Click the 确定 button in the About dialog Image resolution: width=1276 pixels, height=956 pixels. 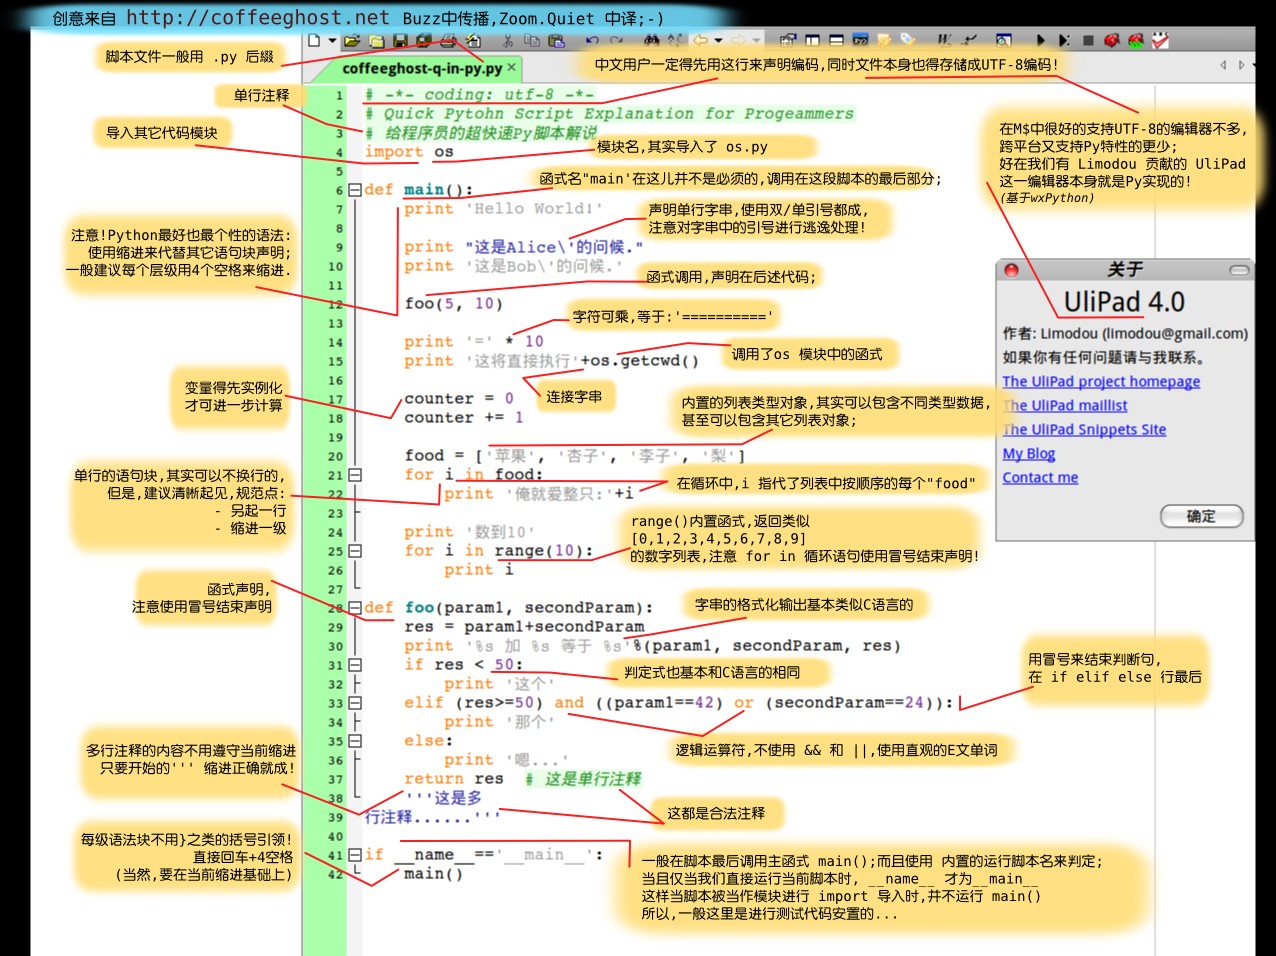pyautogui.click(x=1201, y=516)
